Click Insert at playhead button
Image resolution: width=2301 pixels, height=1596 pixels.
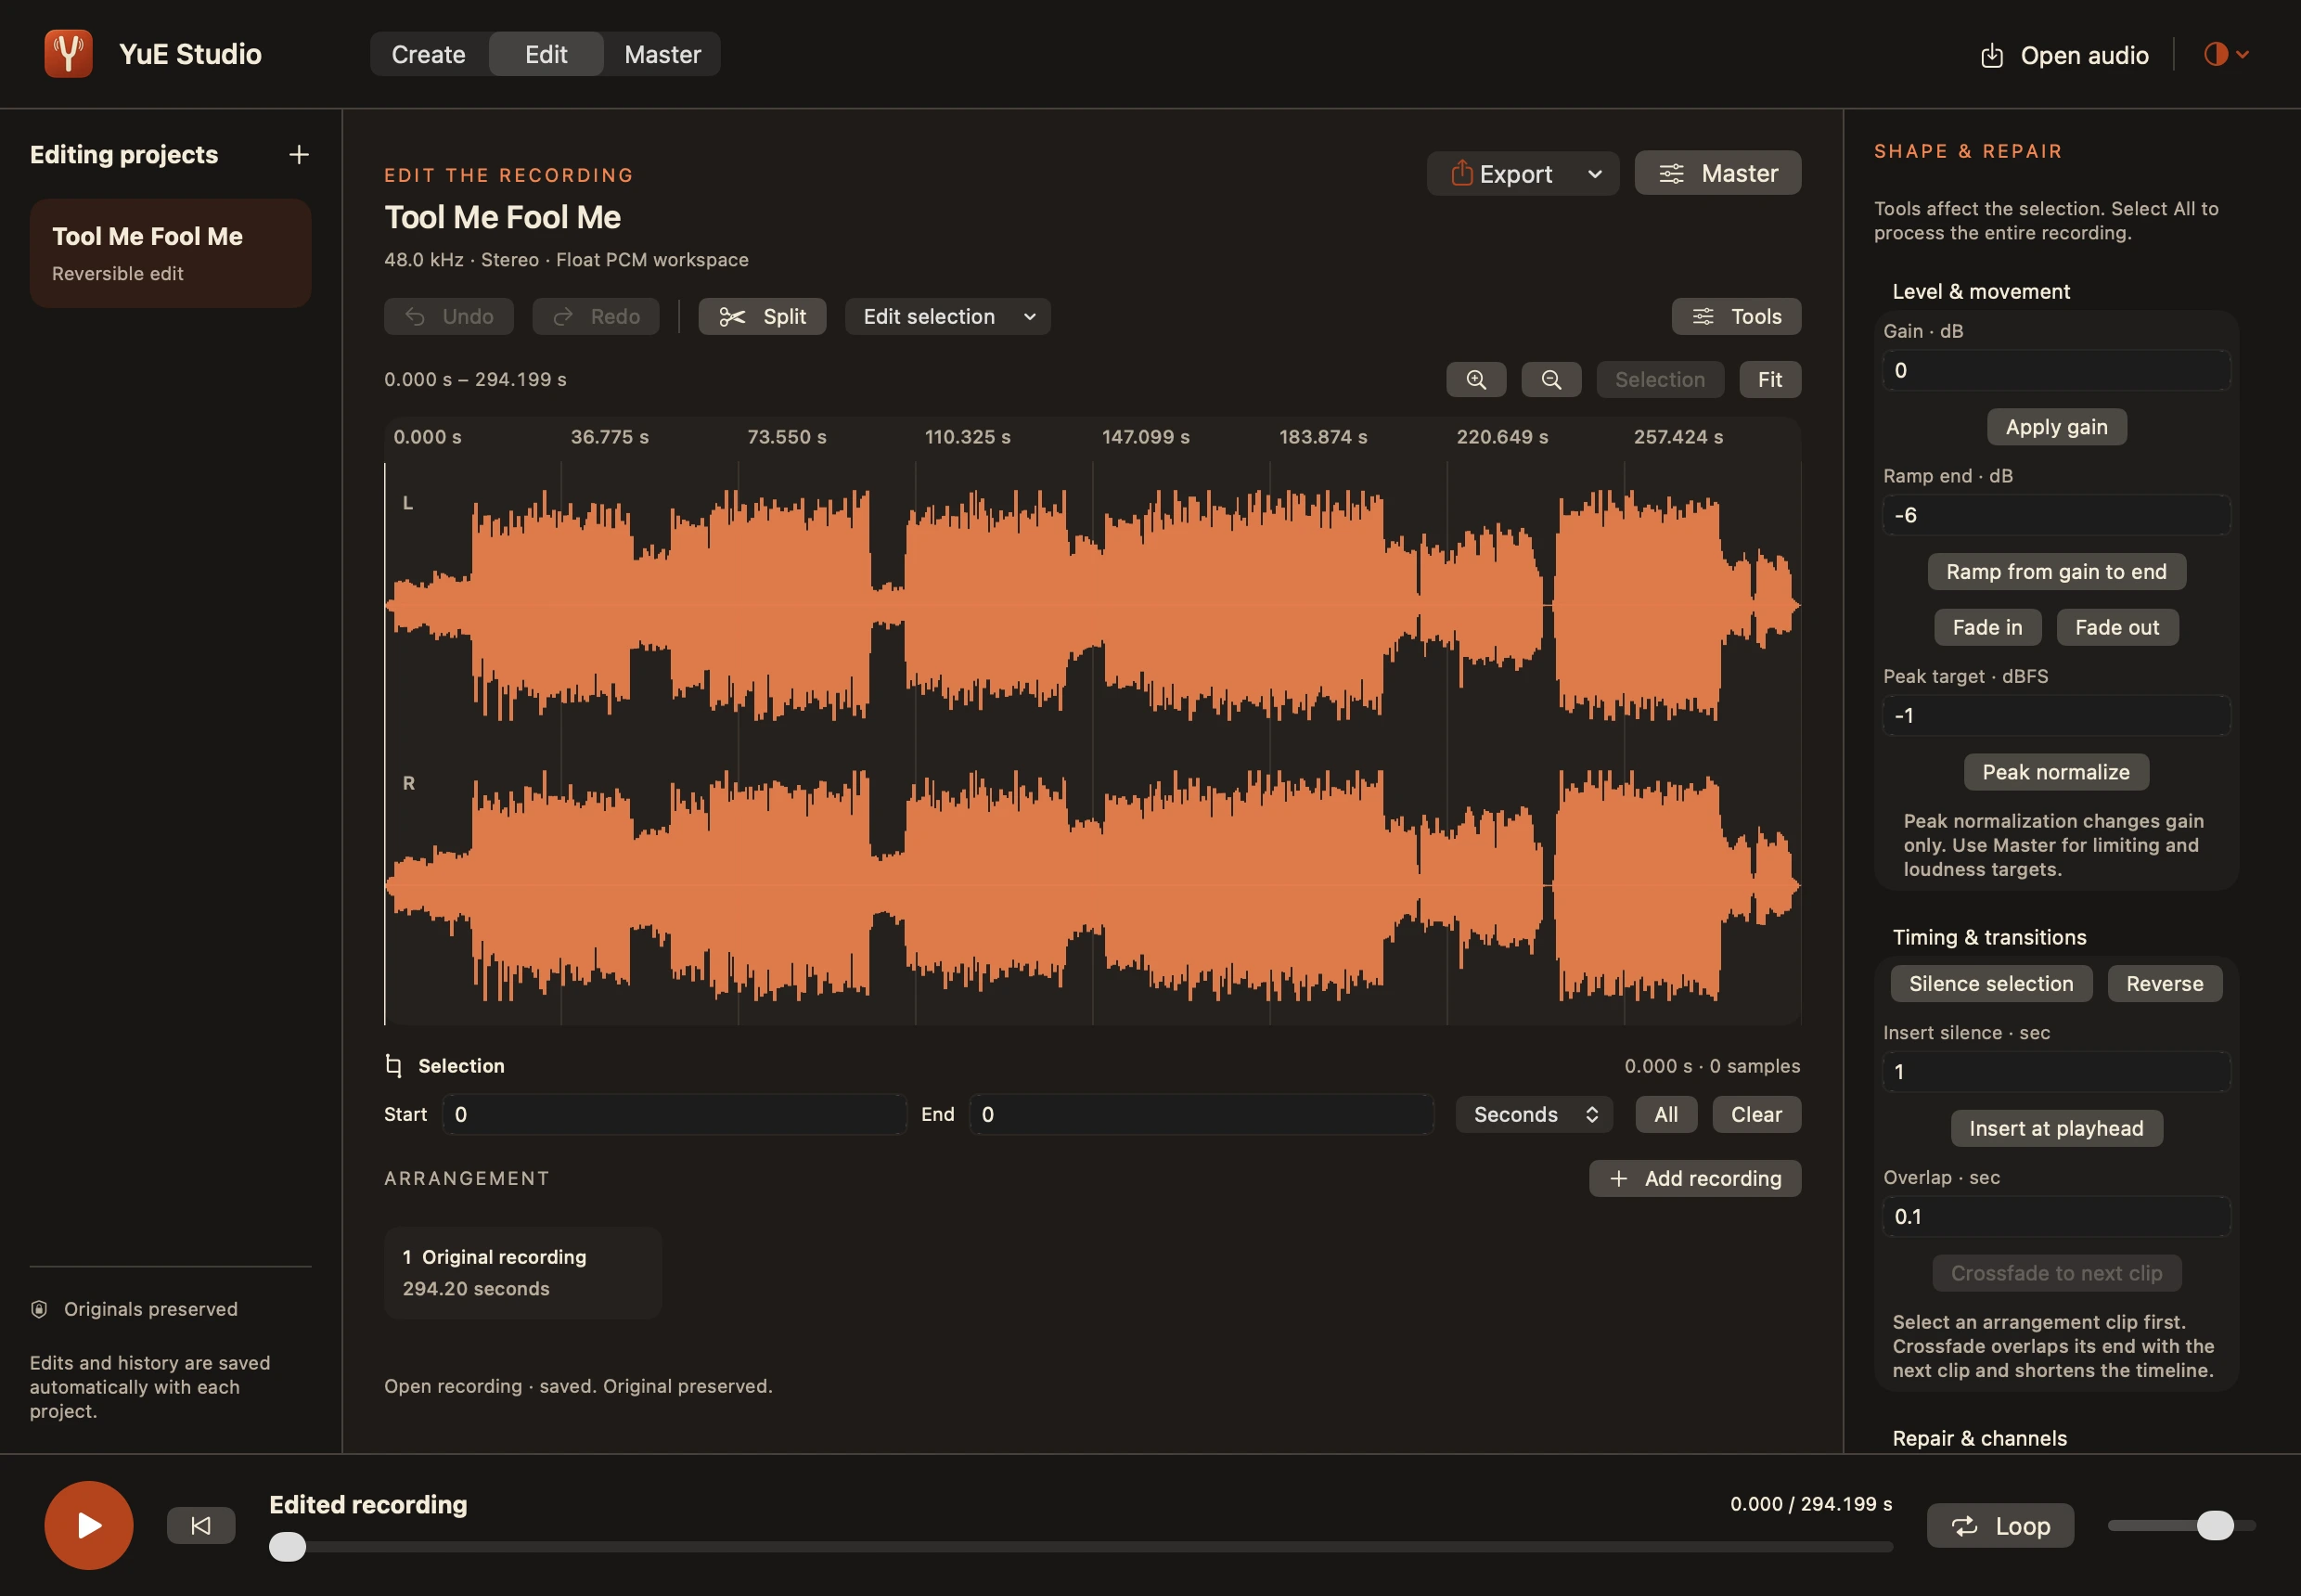[x=2057, y=1129]
